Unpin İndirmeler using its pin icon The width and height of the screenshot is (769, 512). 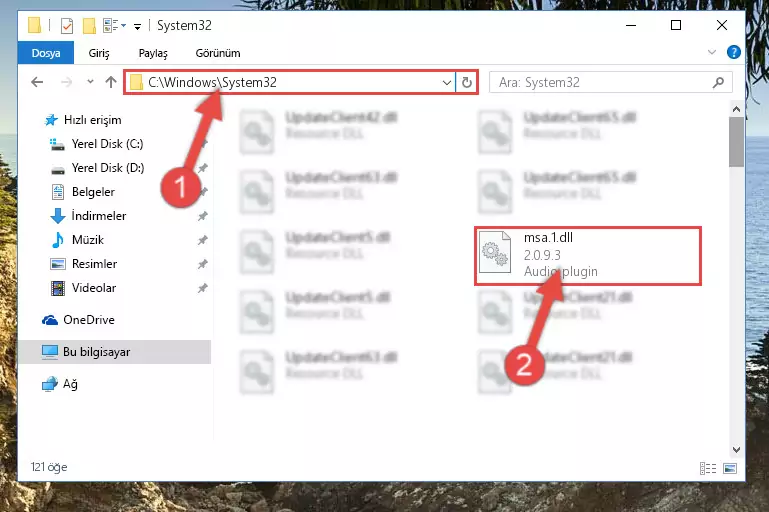tap(203, 216)
